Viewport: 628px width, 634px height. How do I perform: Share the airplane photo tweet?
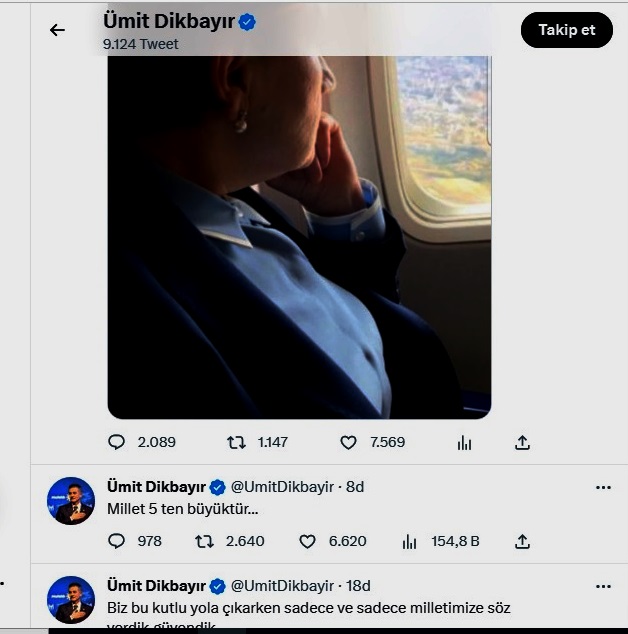click(x=522, y=442)
